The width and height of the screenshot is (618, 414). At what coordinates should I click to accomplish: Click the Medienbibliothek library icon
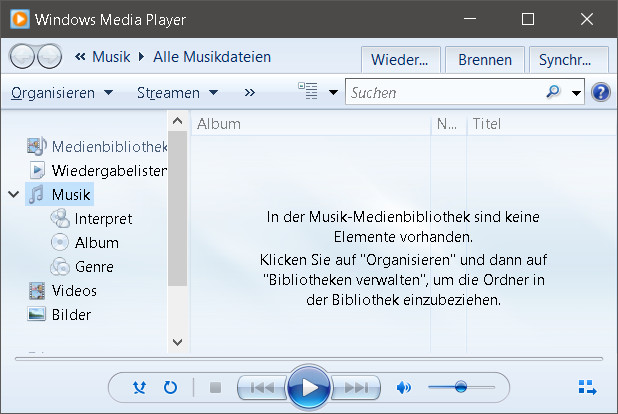tap(37, 146)
